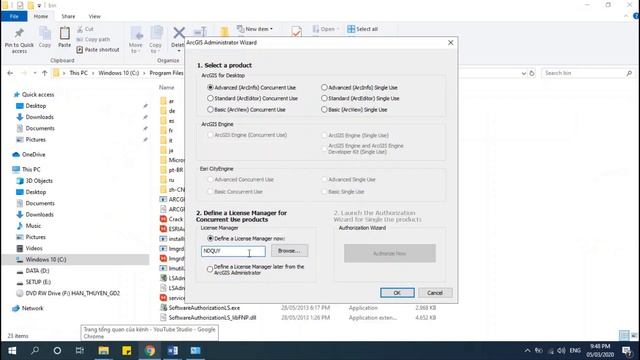This screenshot has height=360, width=640.
Task: Select Define a License Manager later option
Action: click(210, 269)
